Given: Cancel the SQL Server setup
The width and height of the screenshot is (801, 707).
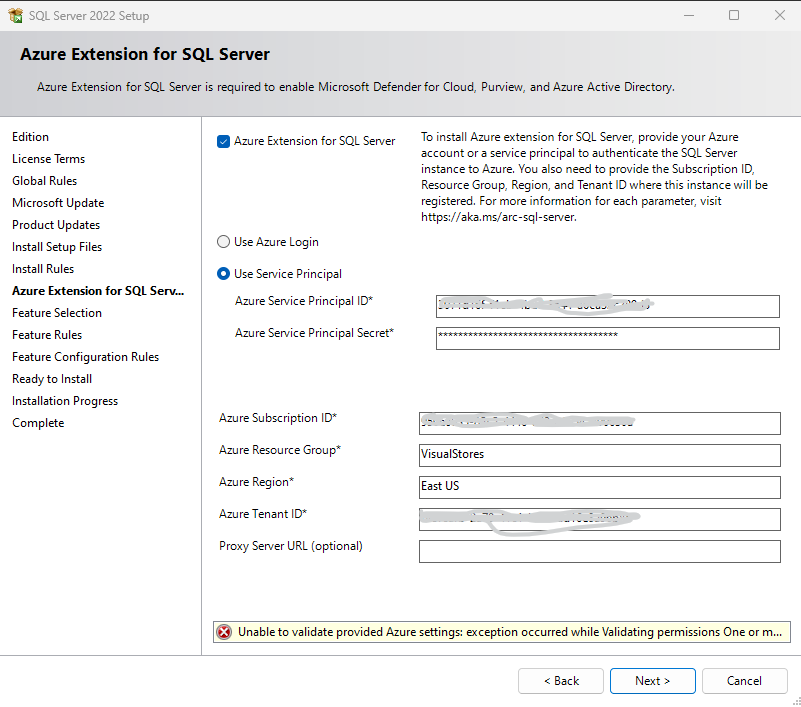Looking at the screenshot, I should point(744,680).
